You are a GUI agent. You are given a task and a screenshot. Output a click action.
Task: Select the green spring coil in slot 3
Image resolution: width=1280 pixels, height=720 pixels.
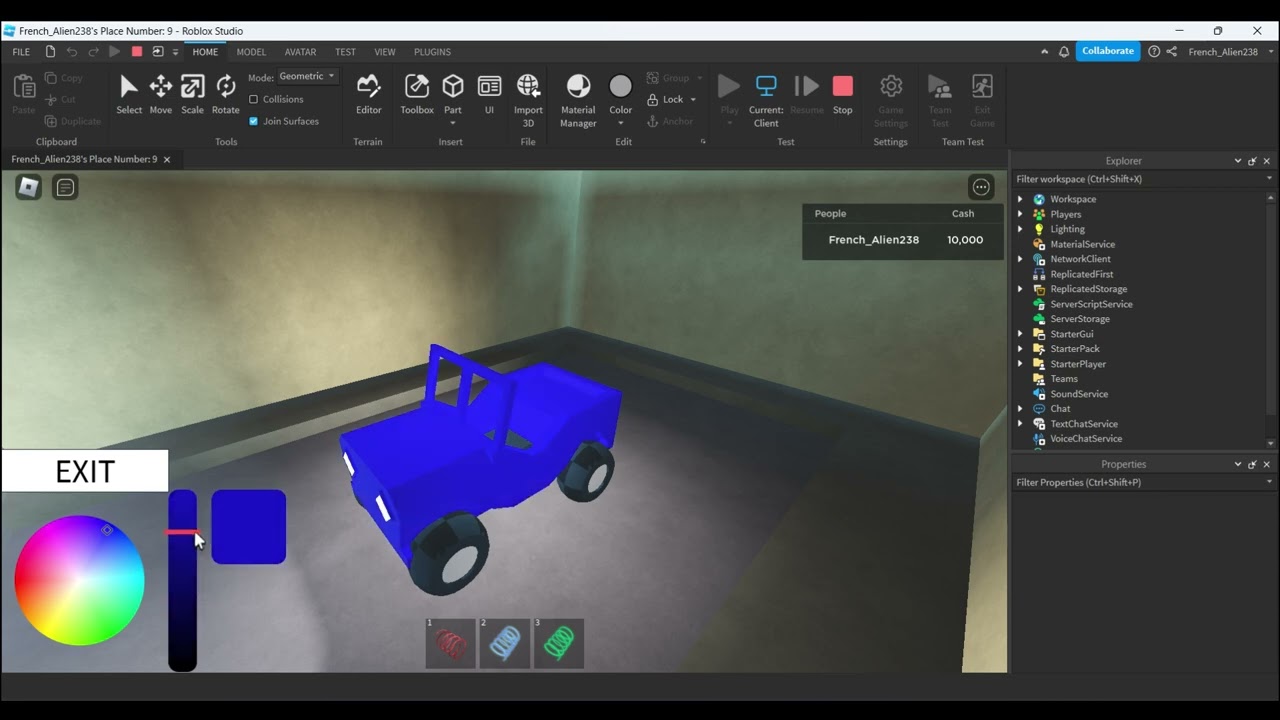(x=558, y=643)
